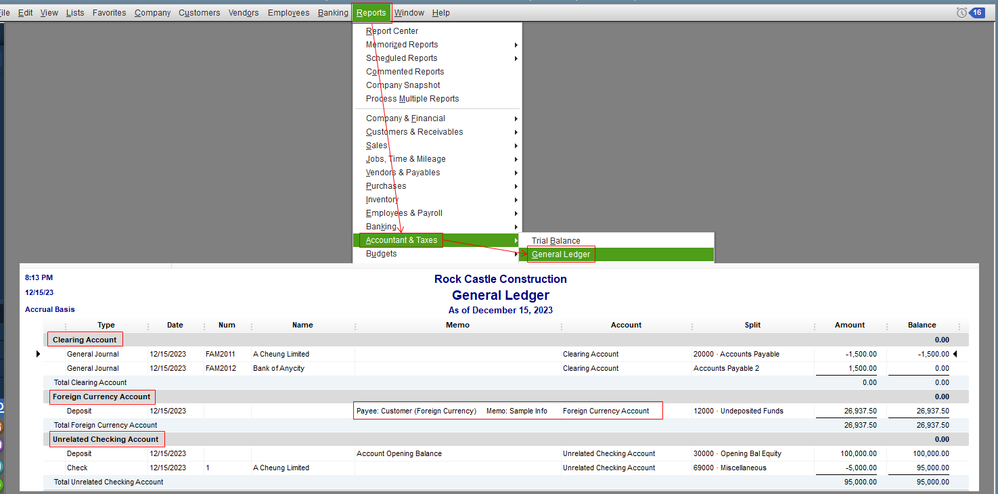
Task: Open the View menu
Action: coord(49,13)
